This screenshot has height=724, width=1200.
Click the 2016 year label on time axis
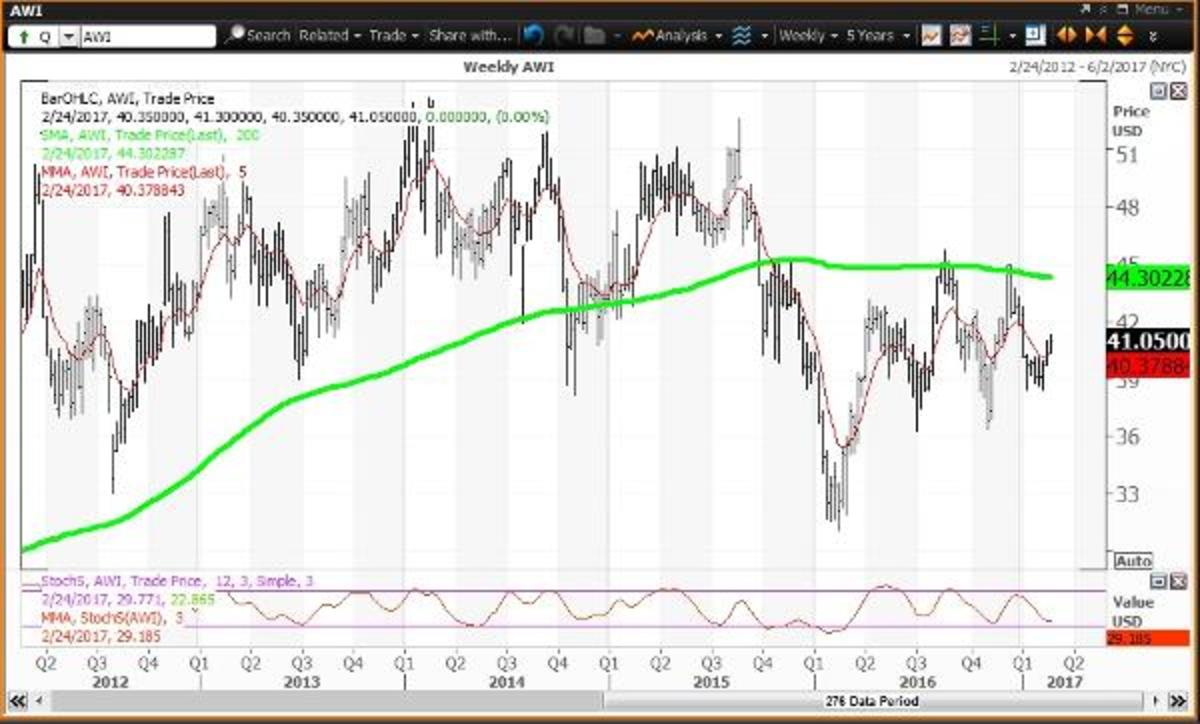(x=916, y=682)
